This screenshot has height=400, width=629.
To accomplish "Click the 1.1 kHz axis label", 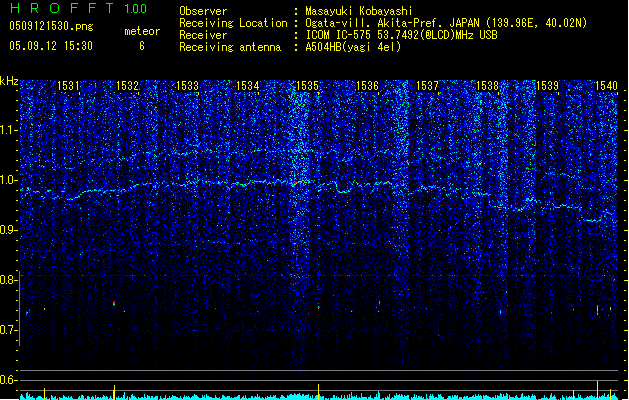I will [x=9, y=130].
